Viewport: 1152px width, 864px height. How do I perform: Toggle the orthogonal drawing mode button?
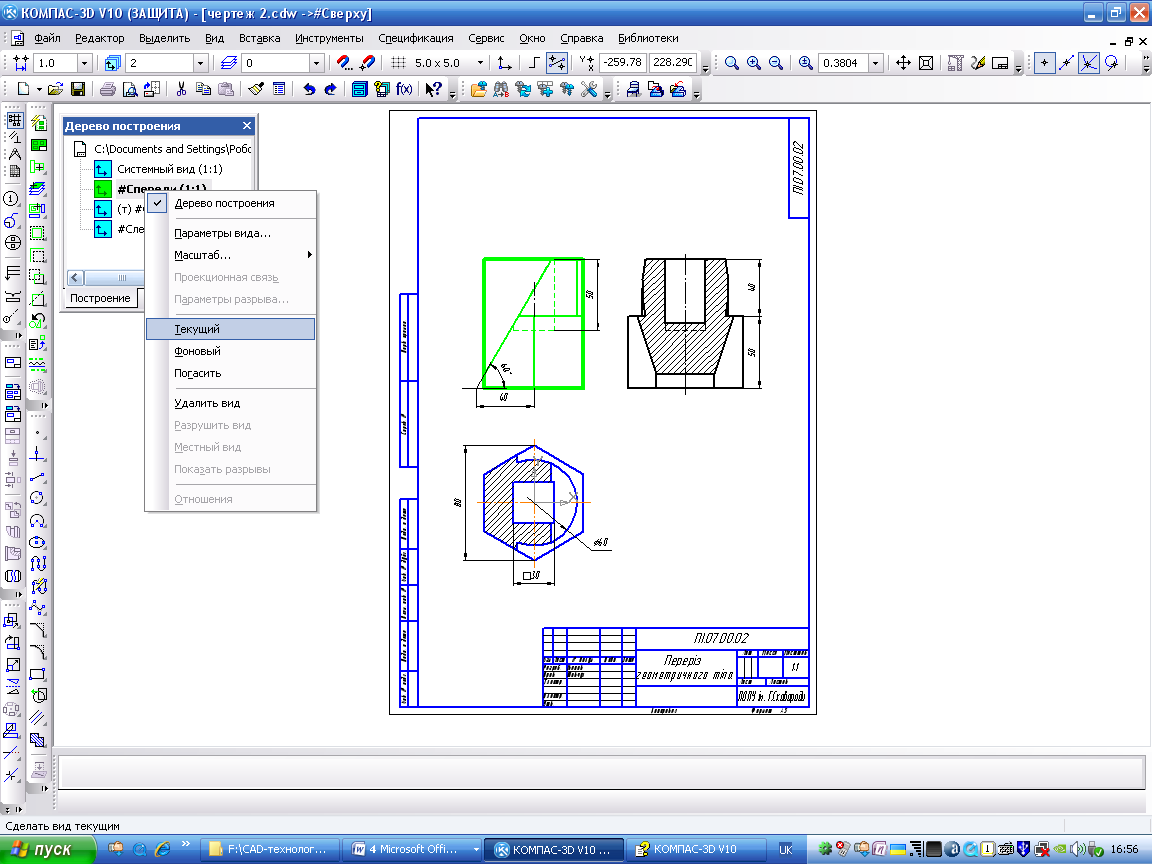click(x=535, y=63)
